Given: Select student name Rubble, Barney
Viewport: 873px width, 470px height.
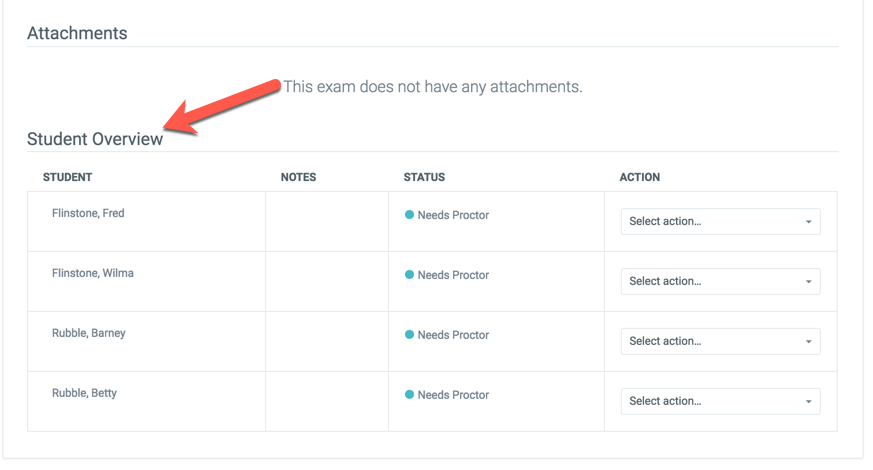Looking at the screenshot, I should (x=89, y=333).
